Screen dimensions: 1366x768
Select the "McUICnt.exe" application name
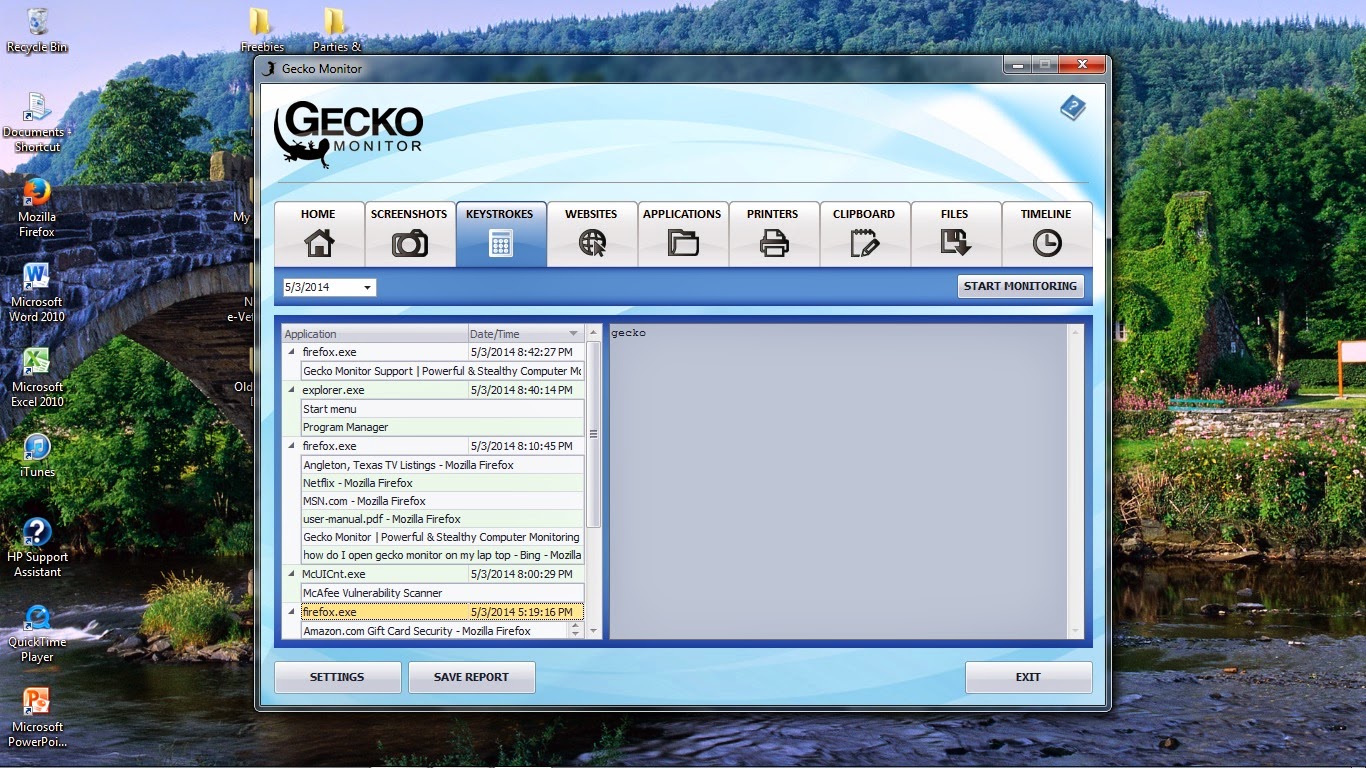click(334, 574)
